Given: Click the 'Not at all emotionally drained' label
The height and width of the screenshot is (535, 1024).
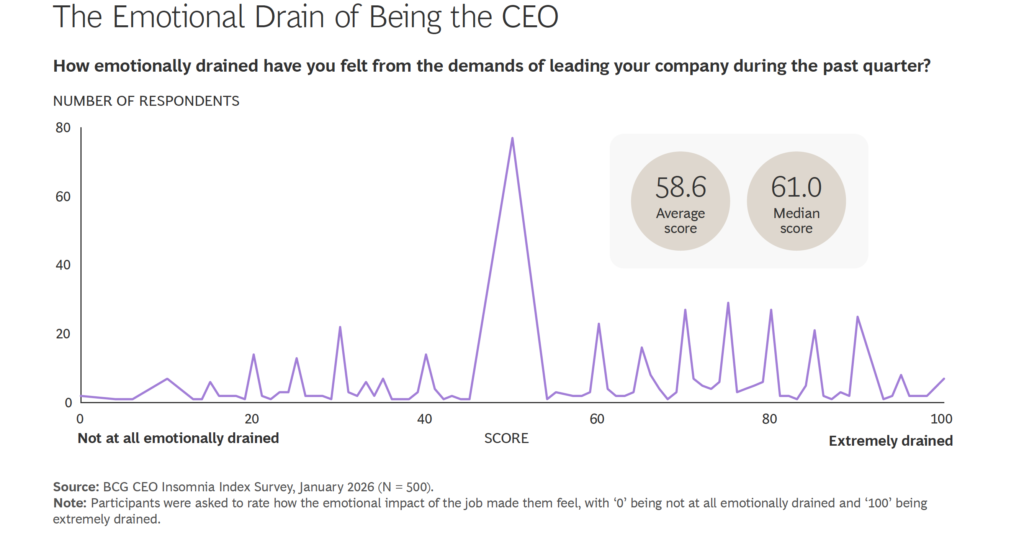Looking at the screenshot, I should coord(178,438).
